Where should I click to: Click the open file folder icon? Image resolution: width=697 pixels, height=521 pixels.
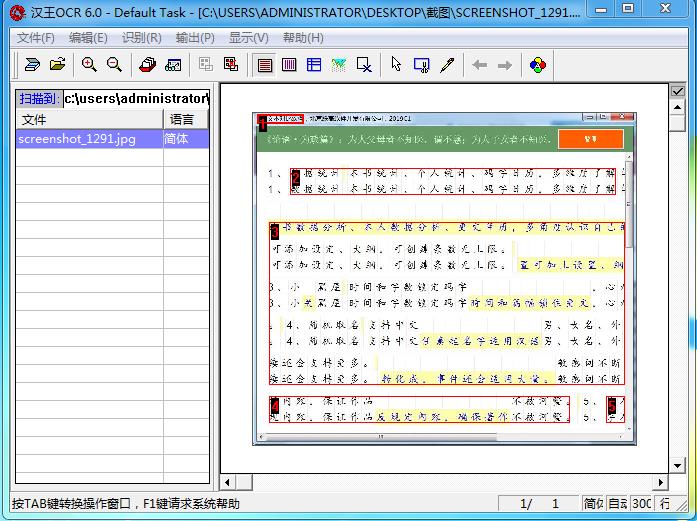[58, 65]
